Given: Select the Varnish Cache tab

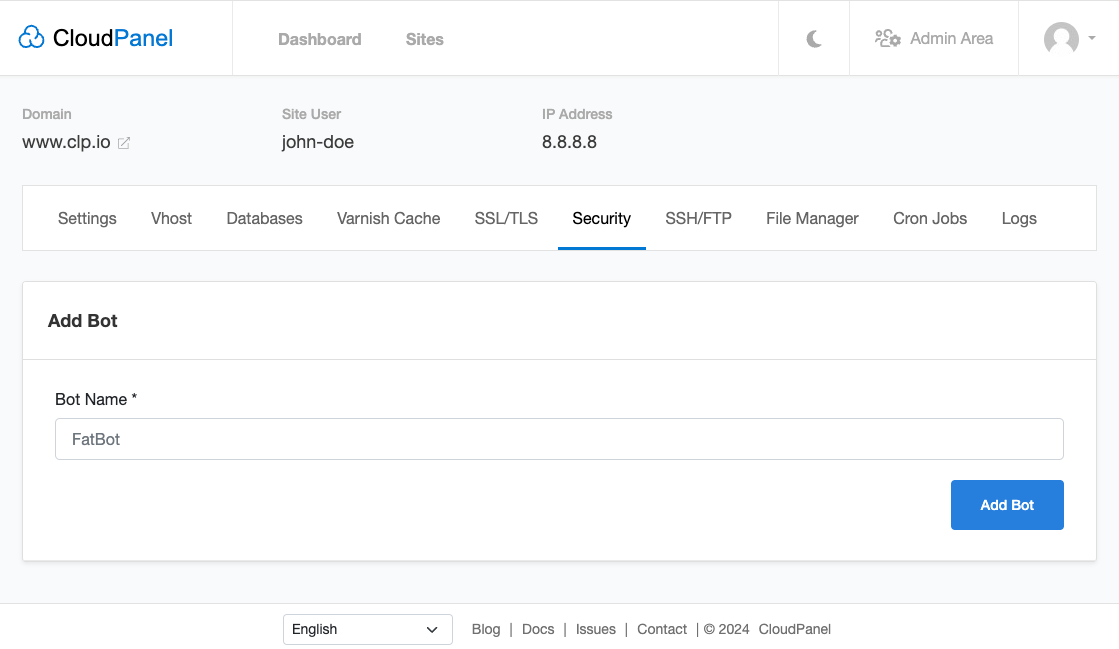Looking at the screenshot, I should (388, 218).
